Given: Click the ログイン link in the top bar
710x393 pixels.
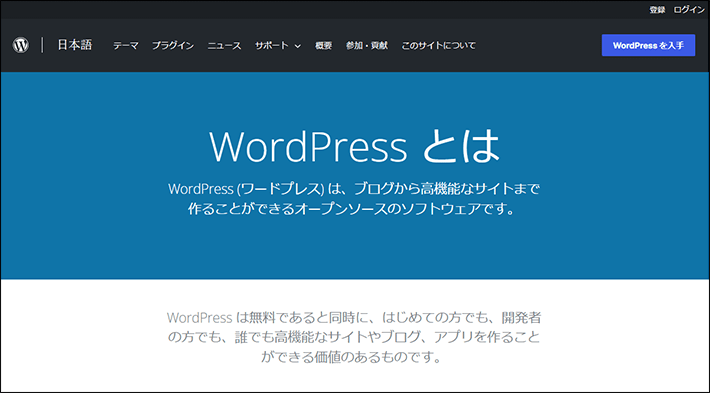Looking at the screenshot, I should [688, 10].
